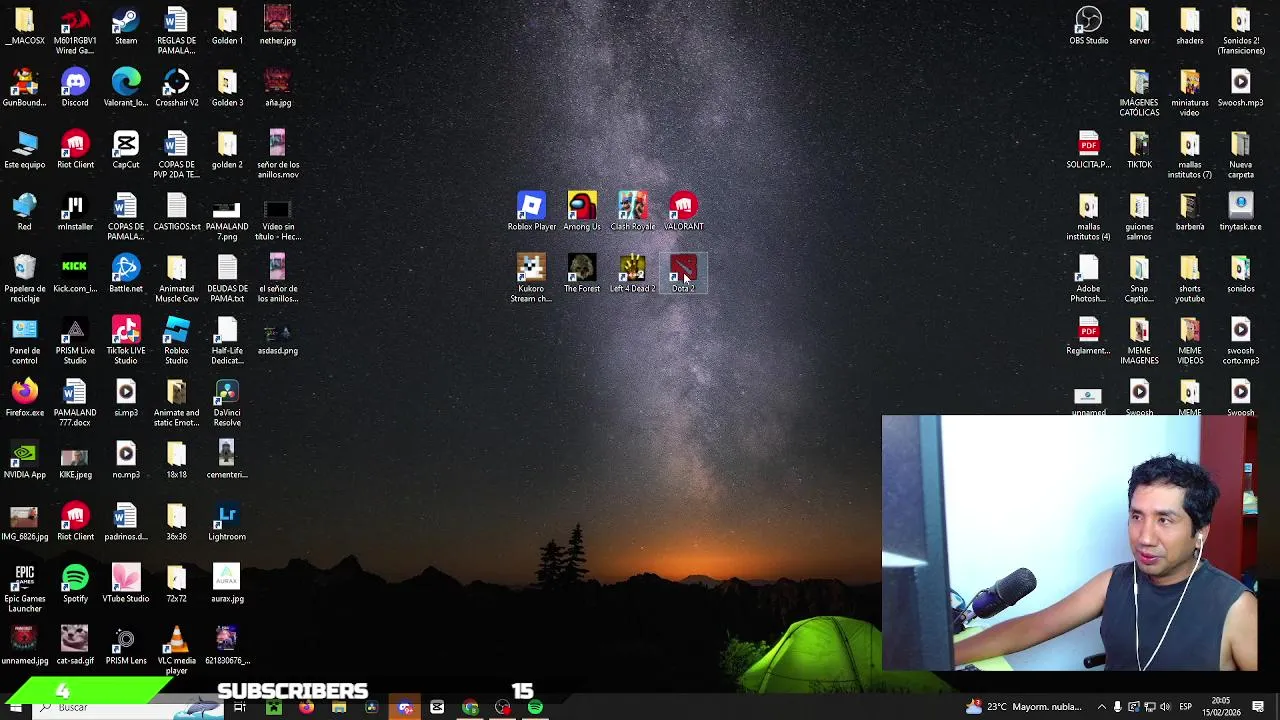
Task: Select the guiones salmos folder
Action: (x=1139, y=217)
